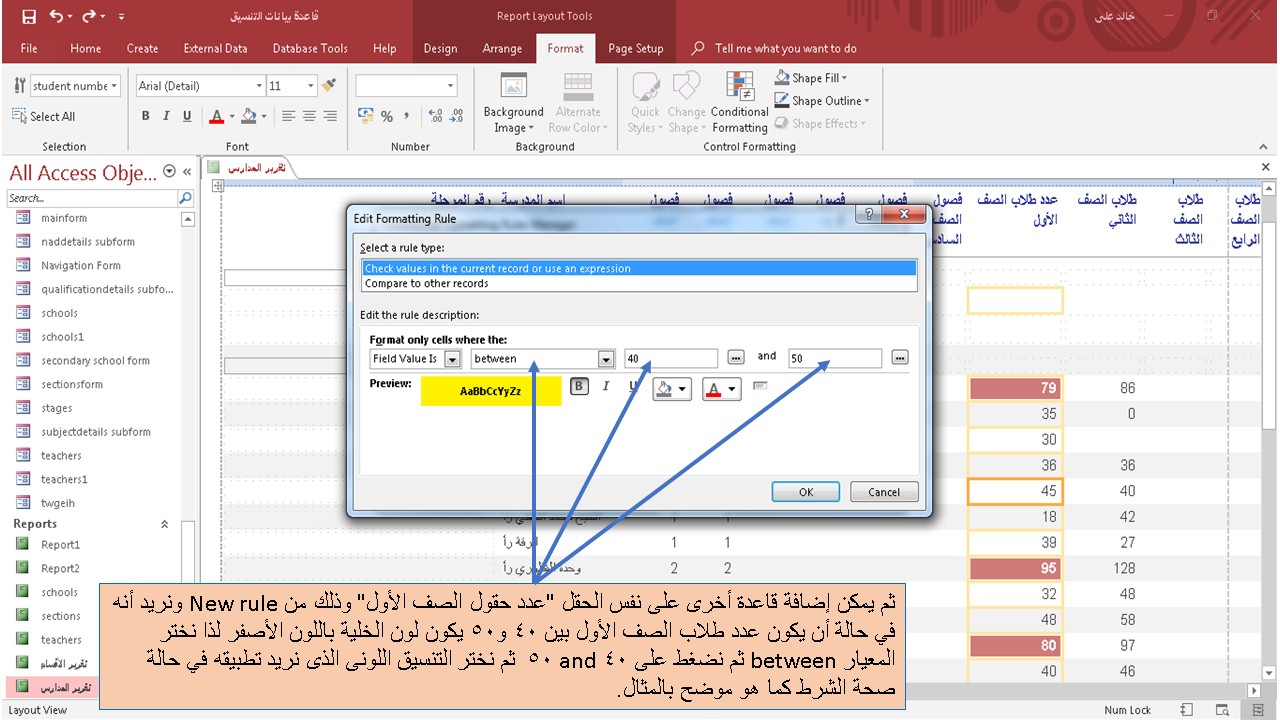
Task: Cancel the Edit Formatting Rule dialog
Action: [x=883, y=492]
